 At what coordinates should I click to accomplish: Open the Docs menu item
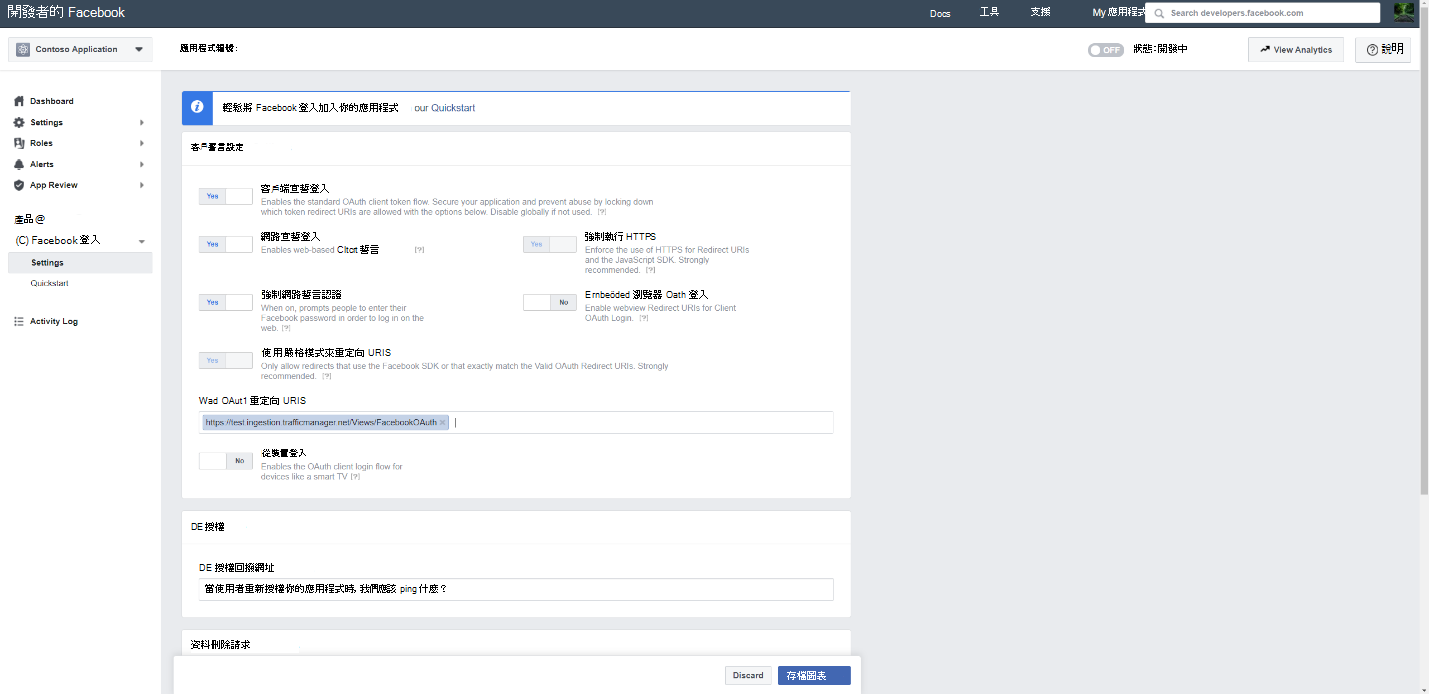pyautogui.click(x=940, y=13)
